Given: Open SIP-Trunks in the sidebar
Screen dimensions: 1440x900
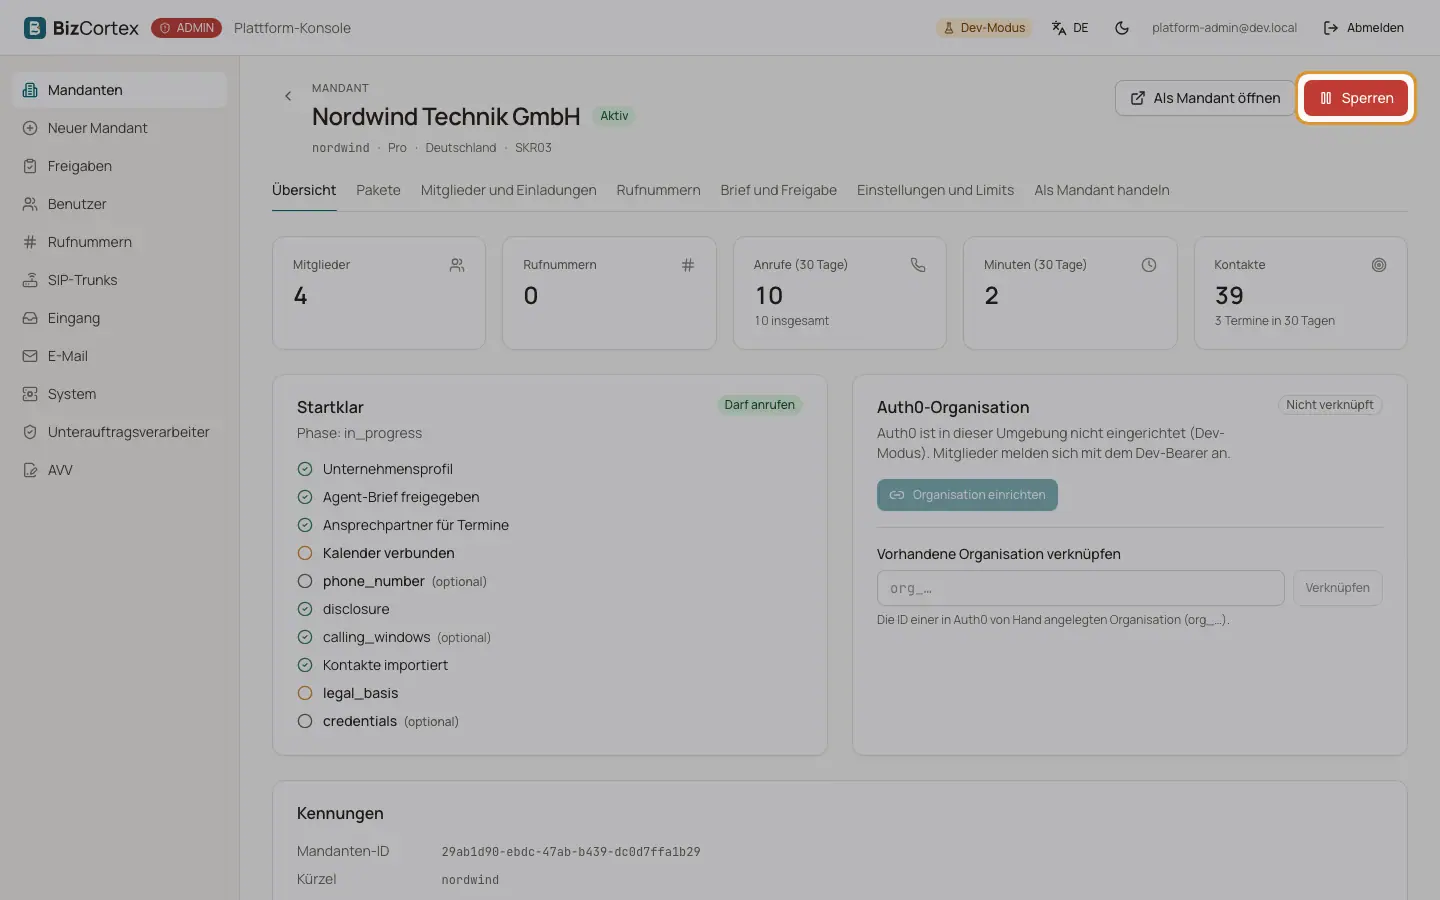Looking at the screenshot, I should tap(120, 280).
